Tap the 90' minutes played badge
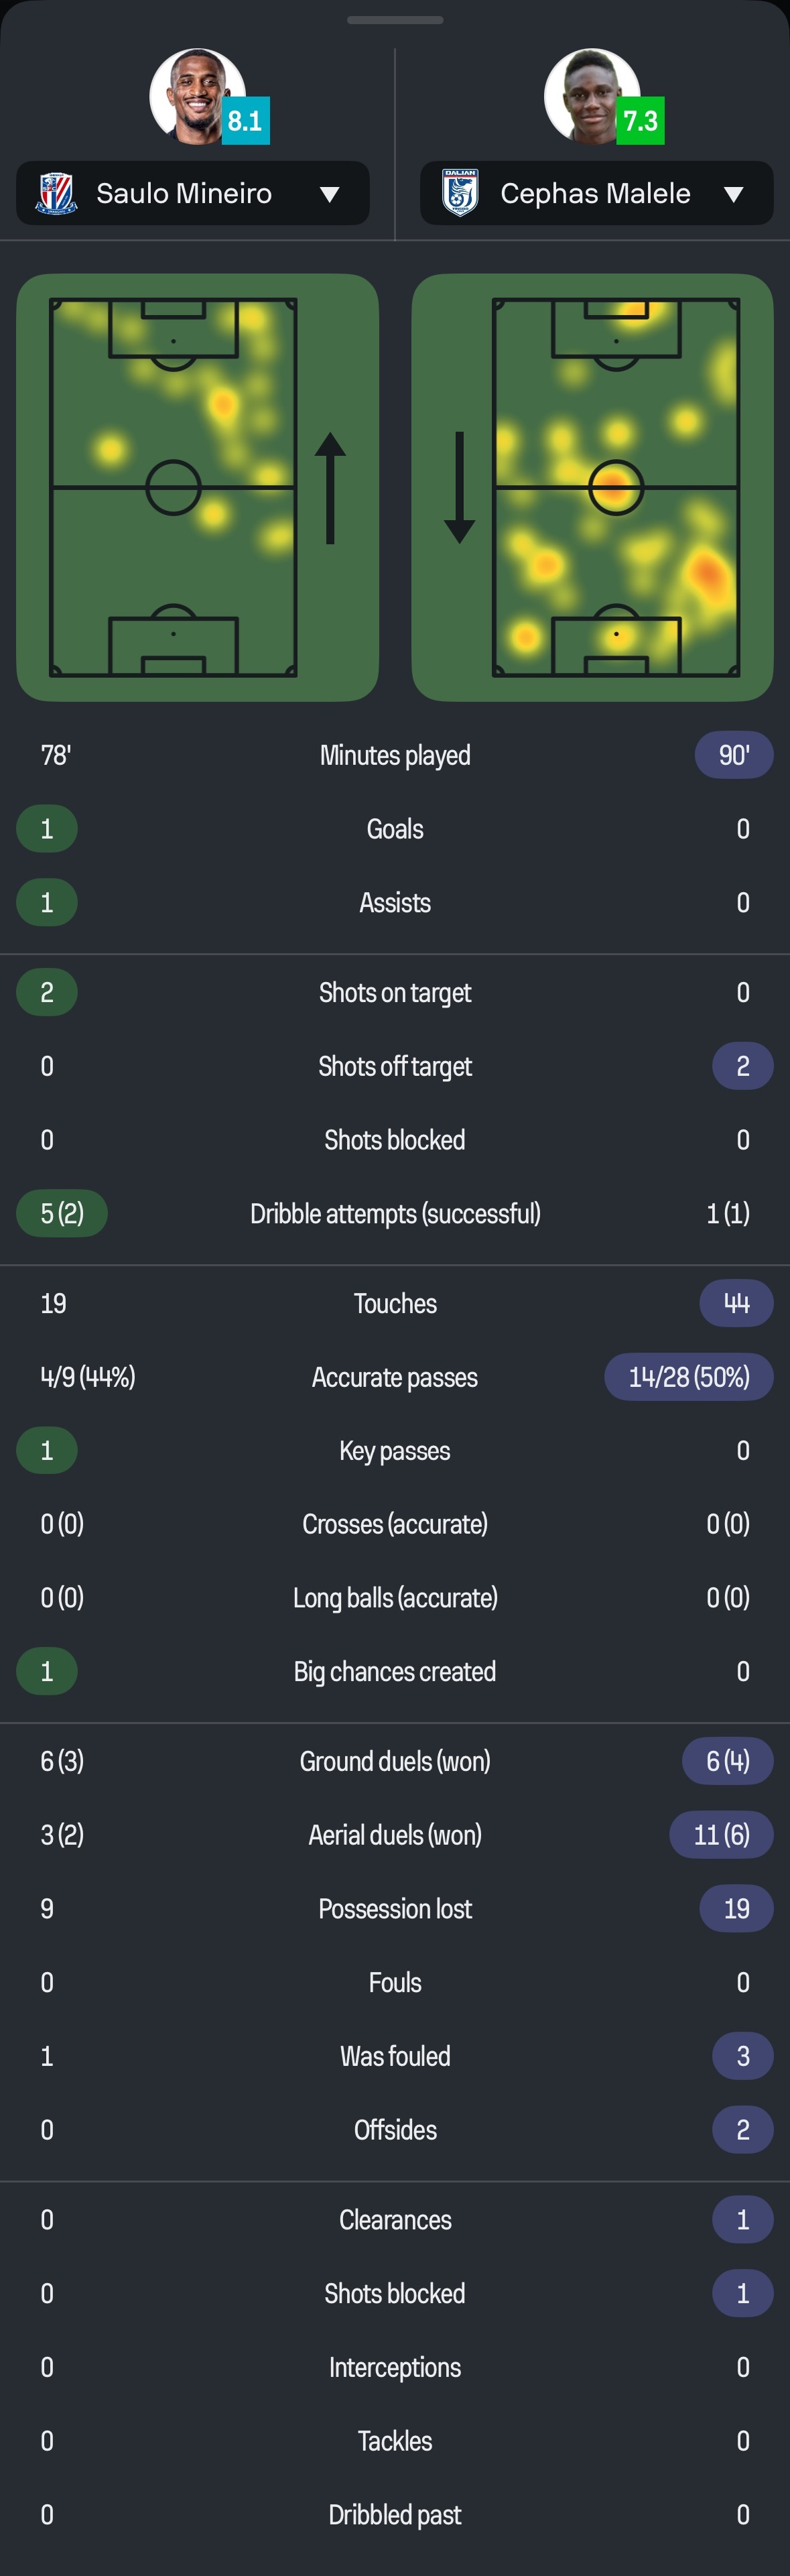 (x=734, y=755)
